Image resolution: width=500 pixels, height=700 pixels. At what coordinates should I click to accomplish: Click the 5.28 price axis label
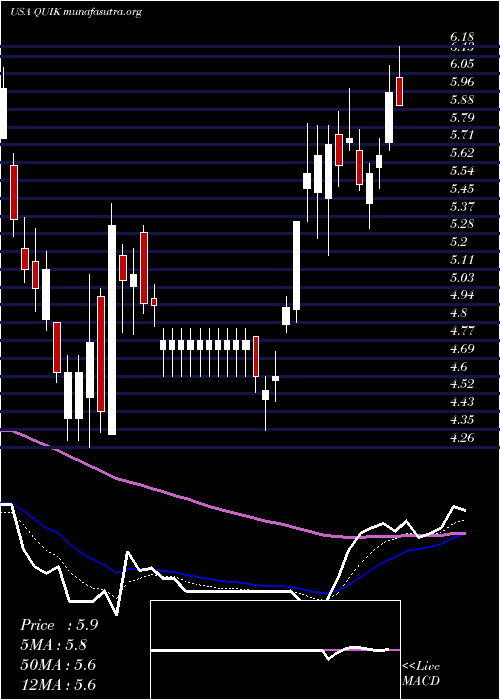462,224
